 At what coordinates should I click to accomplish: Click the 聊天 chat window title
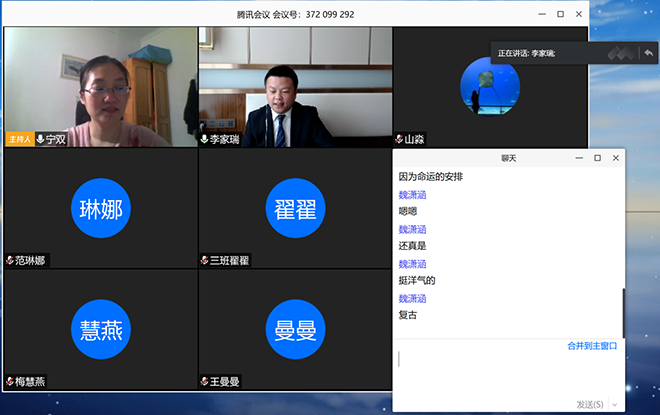click(x=508, y=158)
